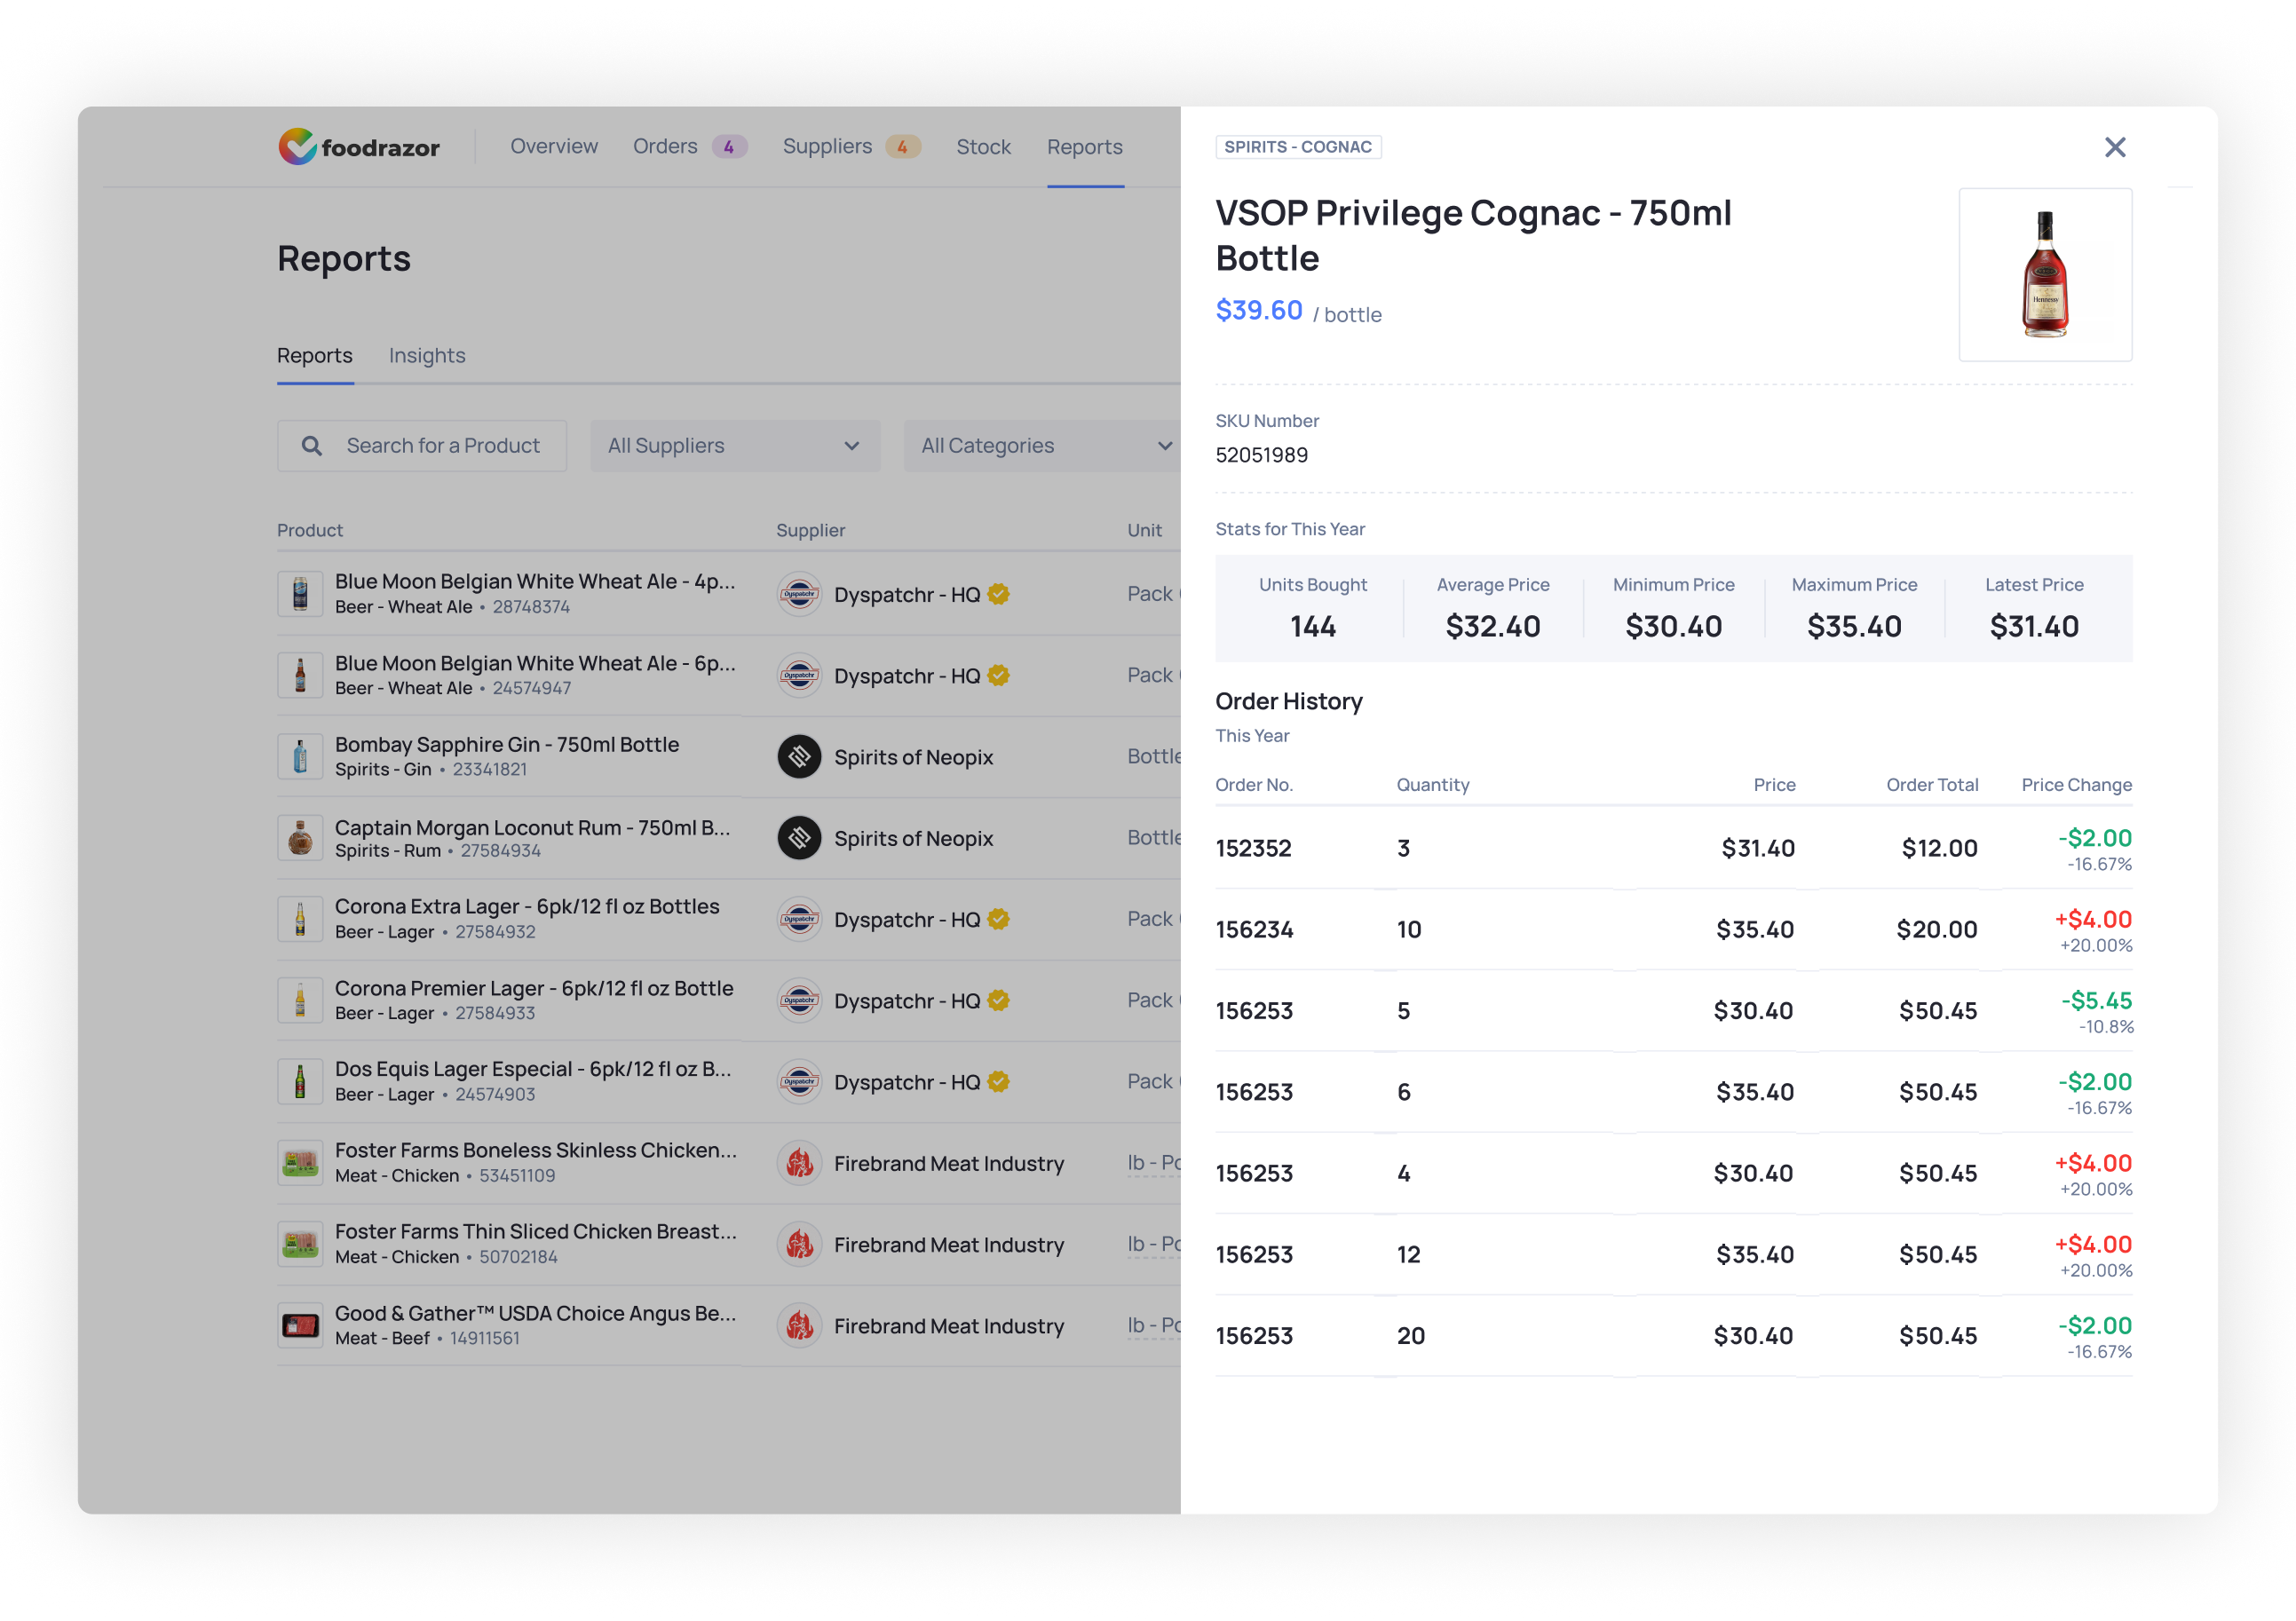Click SKU number 52051989
This screenshot has width=2296, height=1621.
[1261, 455]
